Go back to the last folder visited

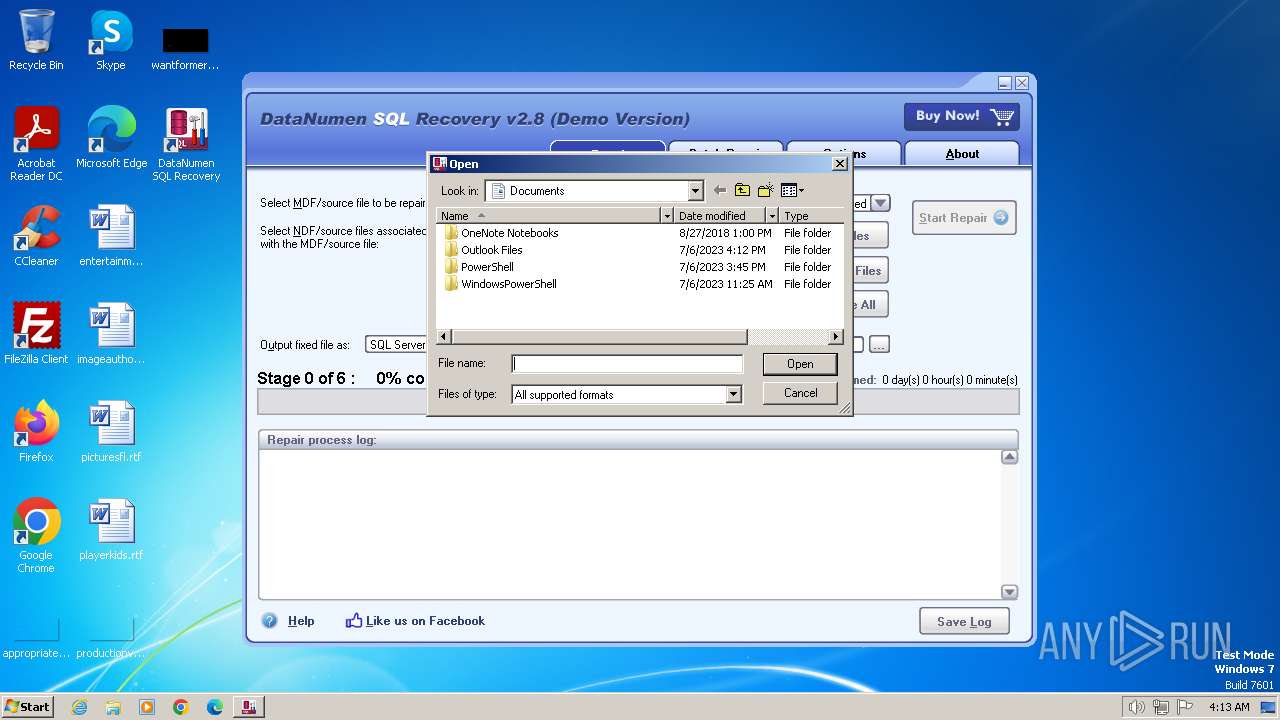[x=720, y=190]
